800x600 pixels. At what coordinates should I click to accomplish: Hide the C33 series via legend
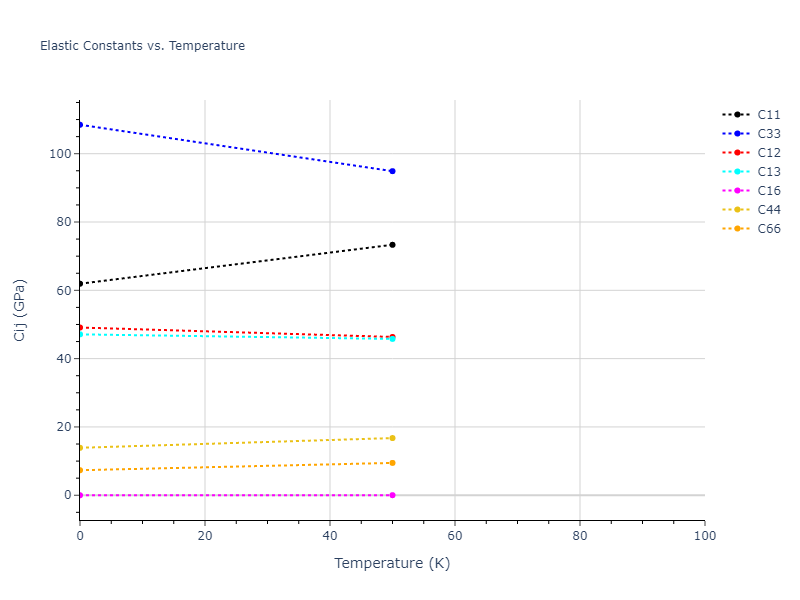(x=768, y=134)
